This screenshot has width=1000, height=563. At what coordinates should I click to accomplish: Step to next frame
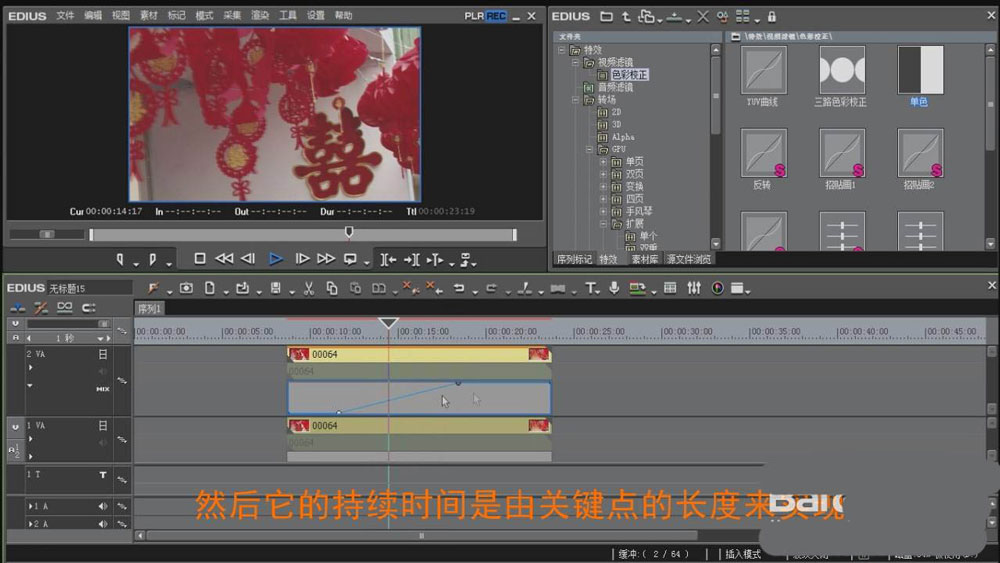302,258
